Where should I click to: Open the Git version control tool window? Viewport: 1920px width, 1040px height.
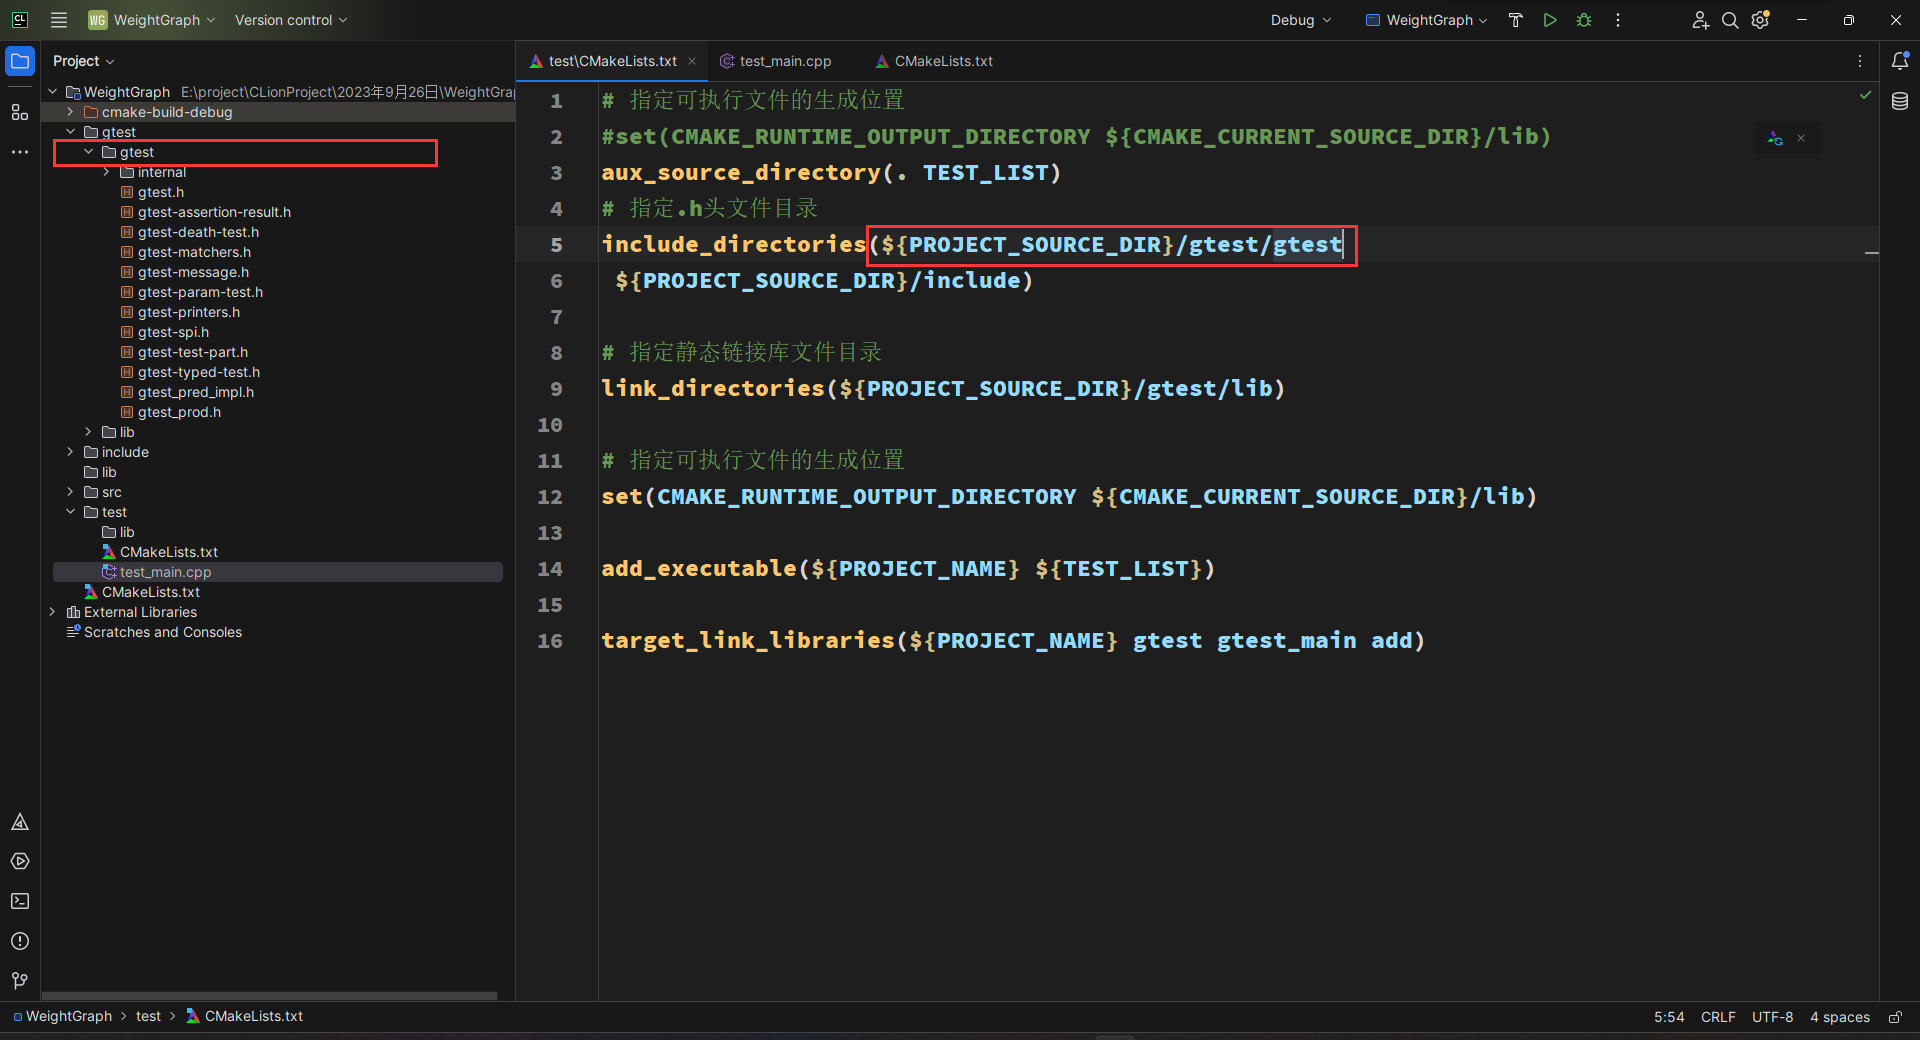tap(20, 980)
